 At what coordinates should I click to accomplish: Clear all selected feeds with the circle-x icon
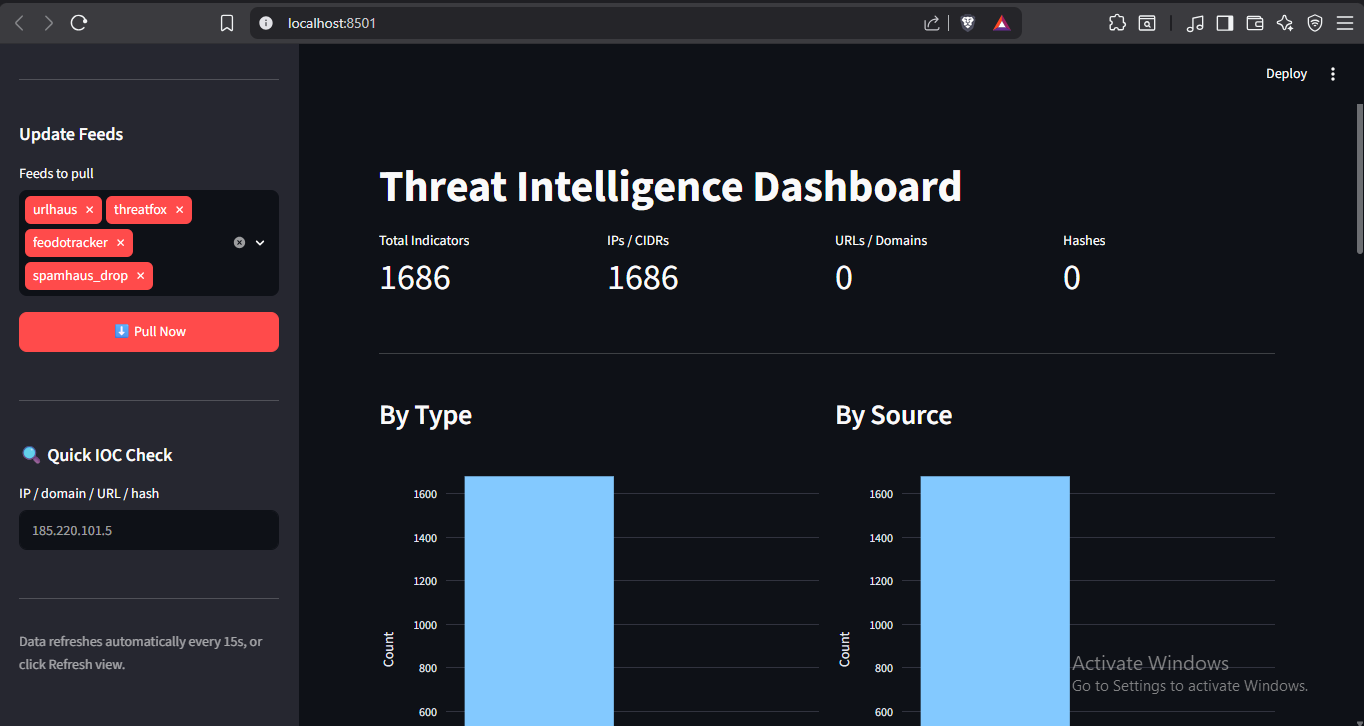(239, 242)
